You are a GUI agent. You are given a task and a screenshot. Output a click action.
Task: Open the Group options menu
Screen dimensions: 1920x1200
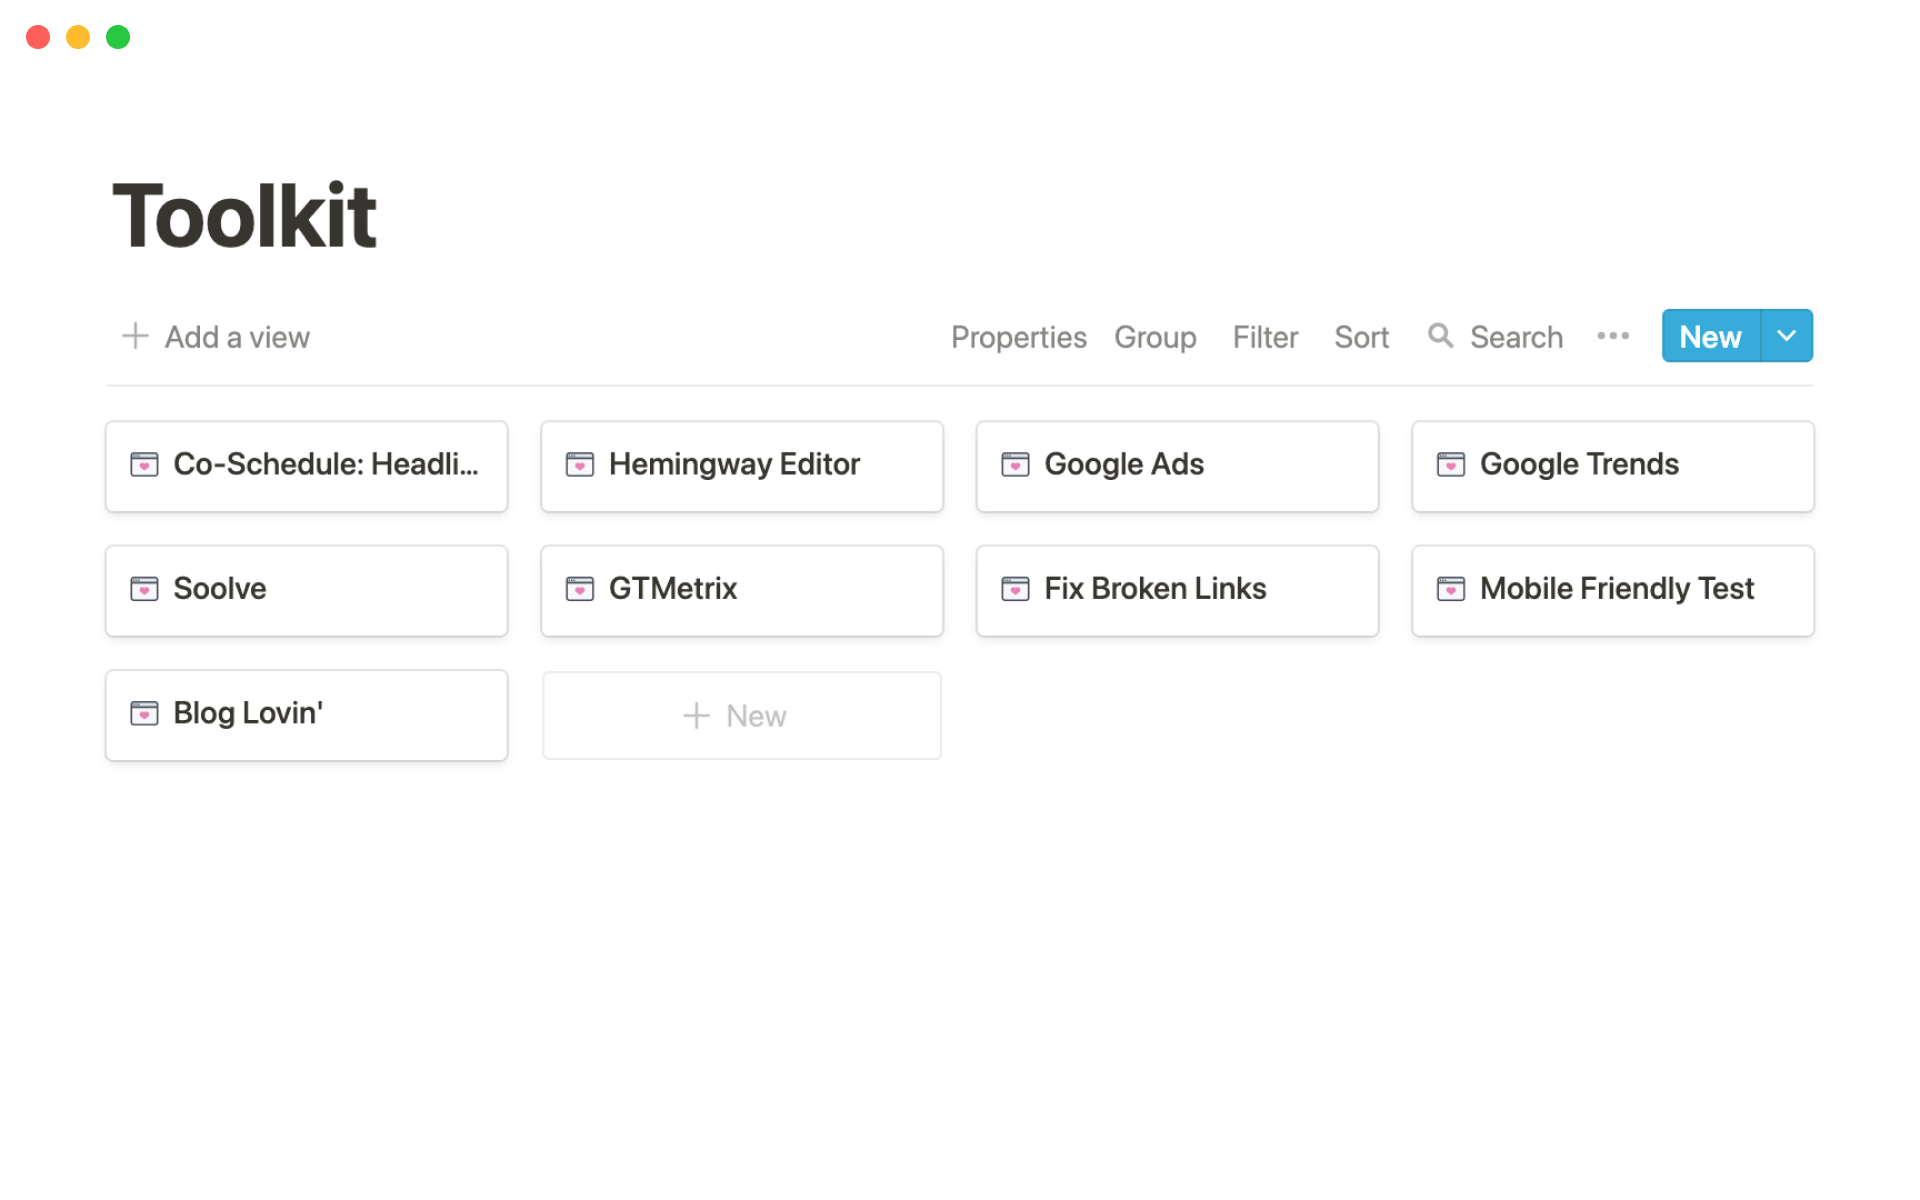point(1155,337)
